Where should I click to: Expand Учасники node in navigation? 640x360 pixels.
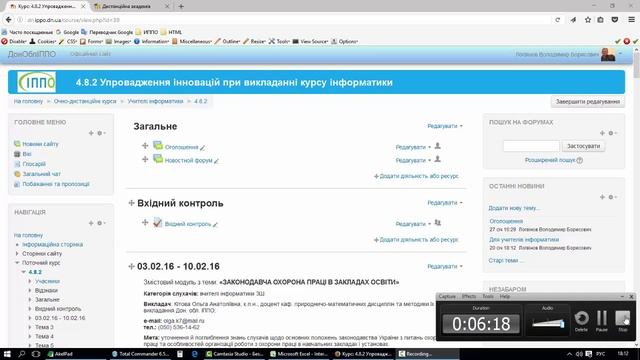click(30, 281)
